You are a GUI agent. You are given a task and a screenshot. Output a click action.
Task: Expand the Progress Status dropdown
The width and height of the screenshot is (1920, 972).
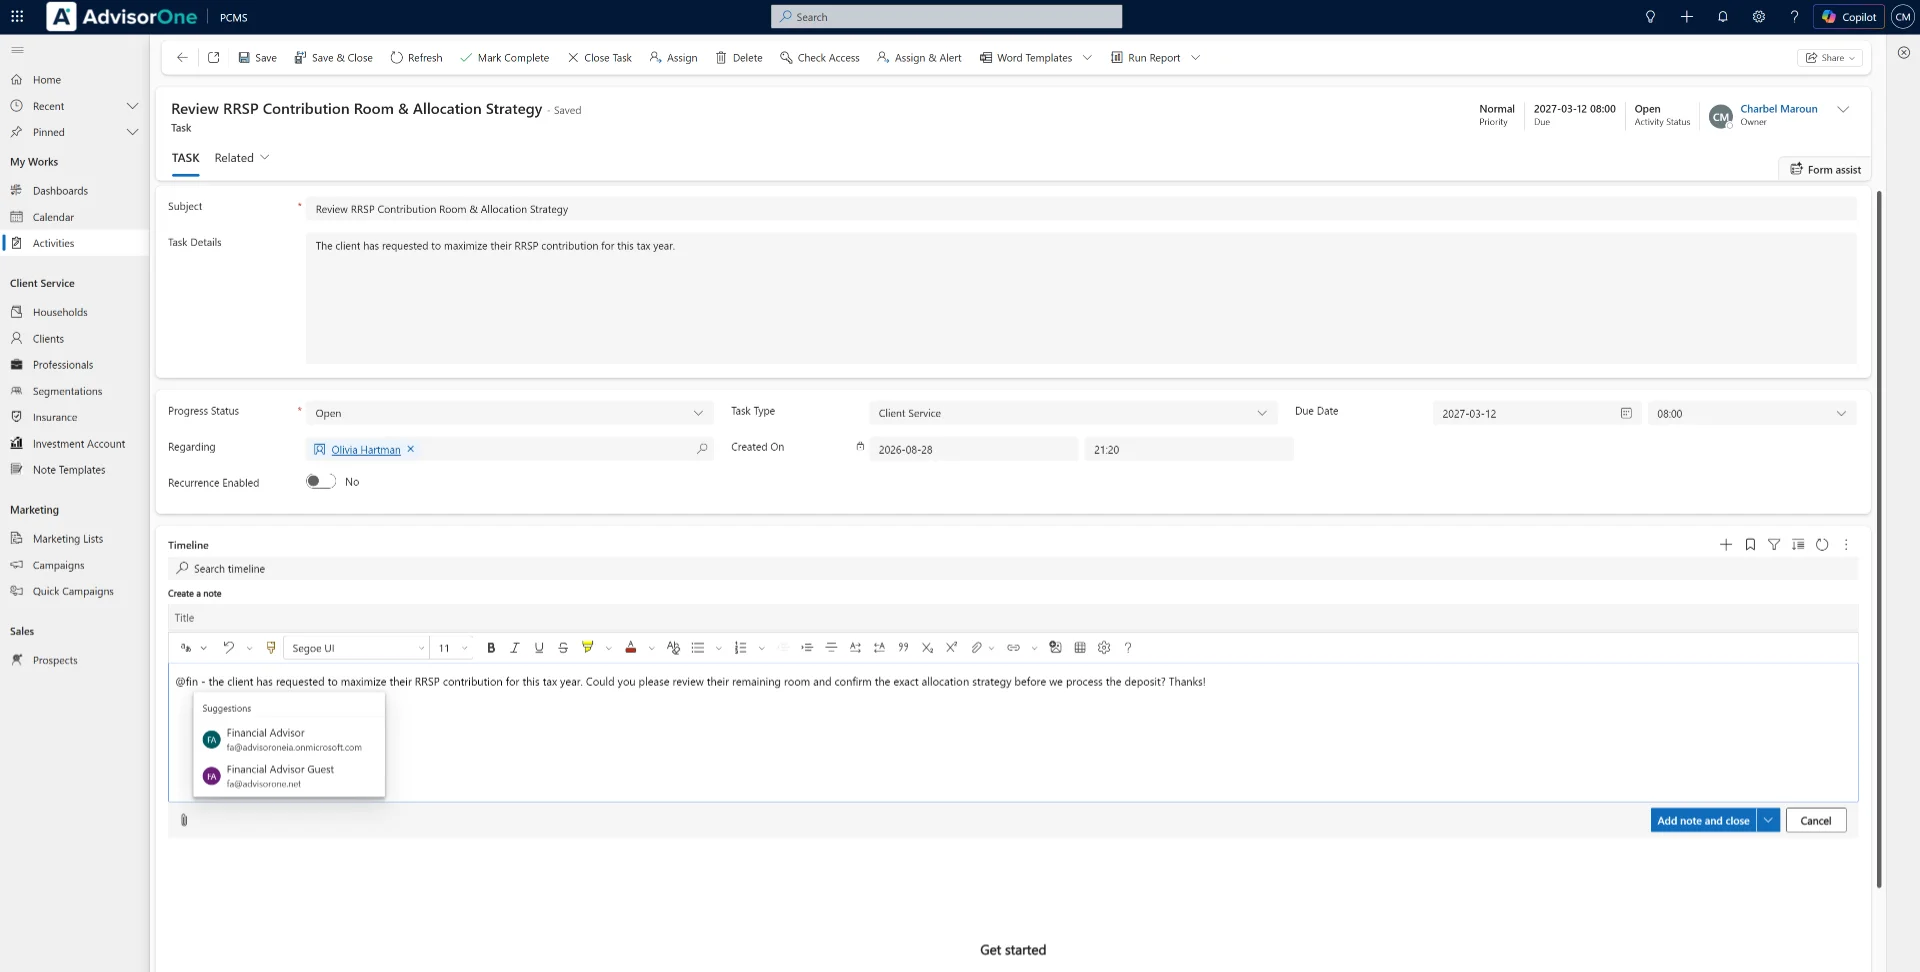click(510, 413)
